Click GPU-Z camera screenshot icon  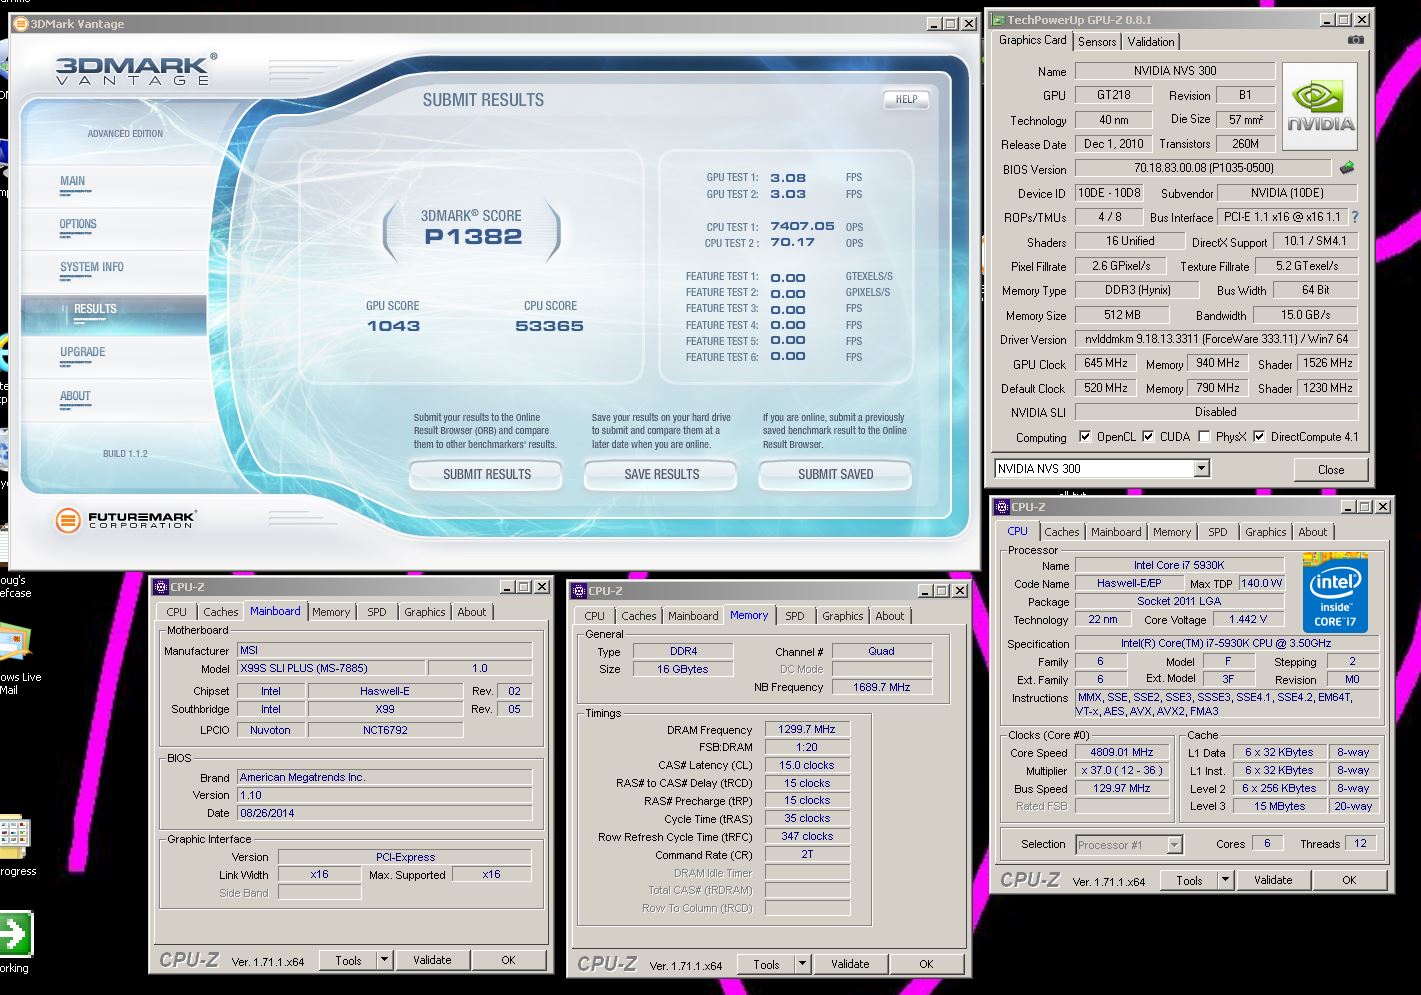(x=1355, y=40)
